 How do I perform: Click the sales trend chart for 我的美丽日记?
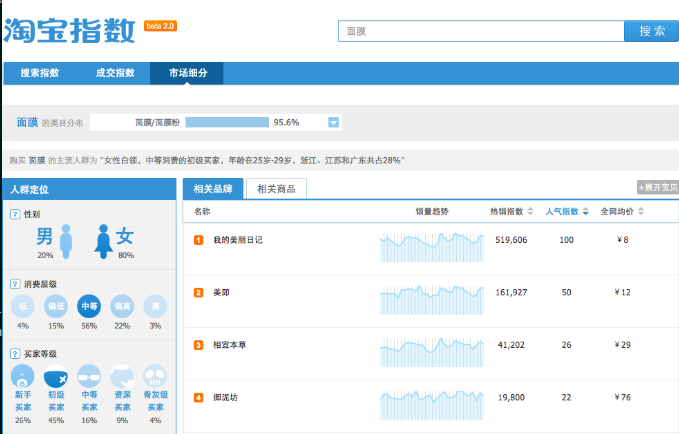coord(432,247)
